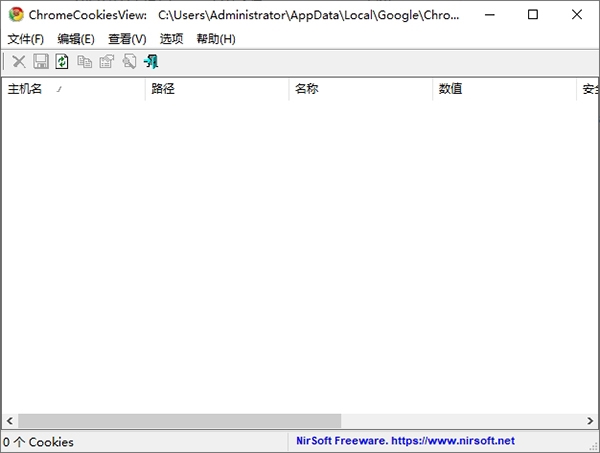Sort by the 路径 column header
Image resolution: width=600 pixels, height=453 pixels.
(217, 89)
